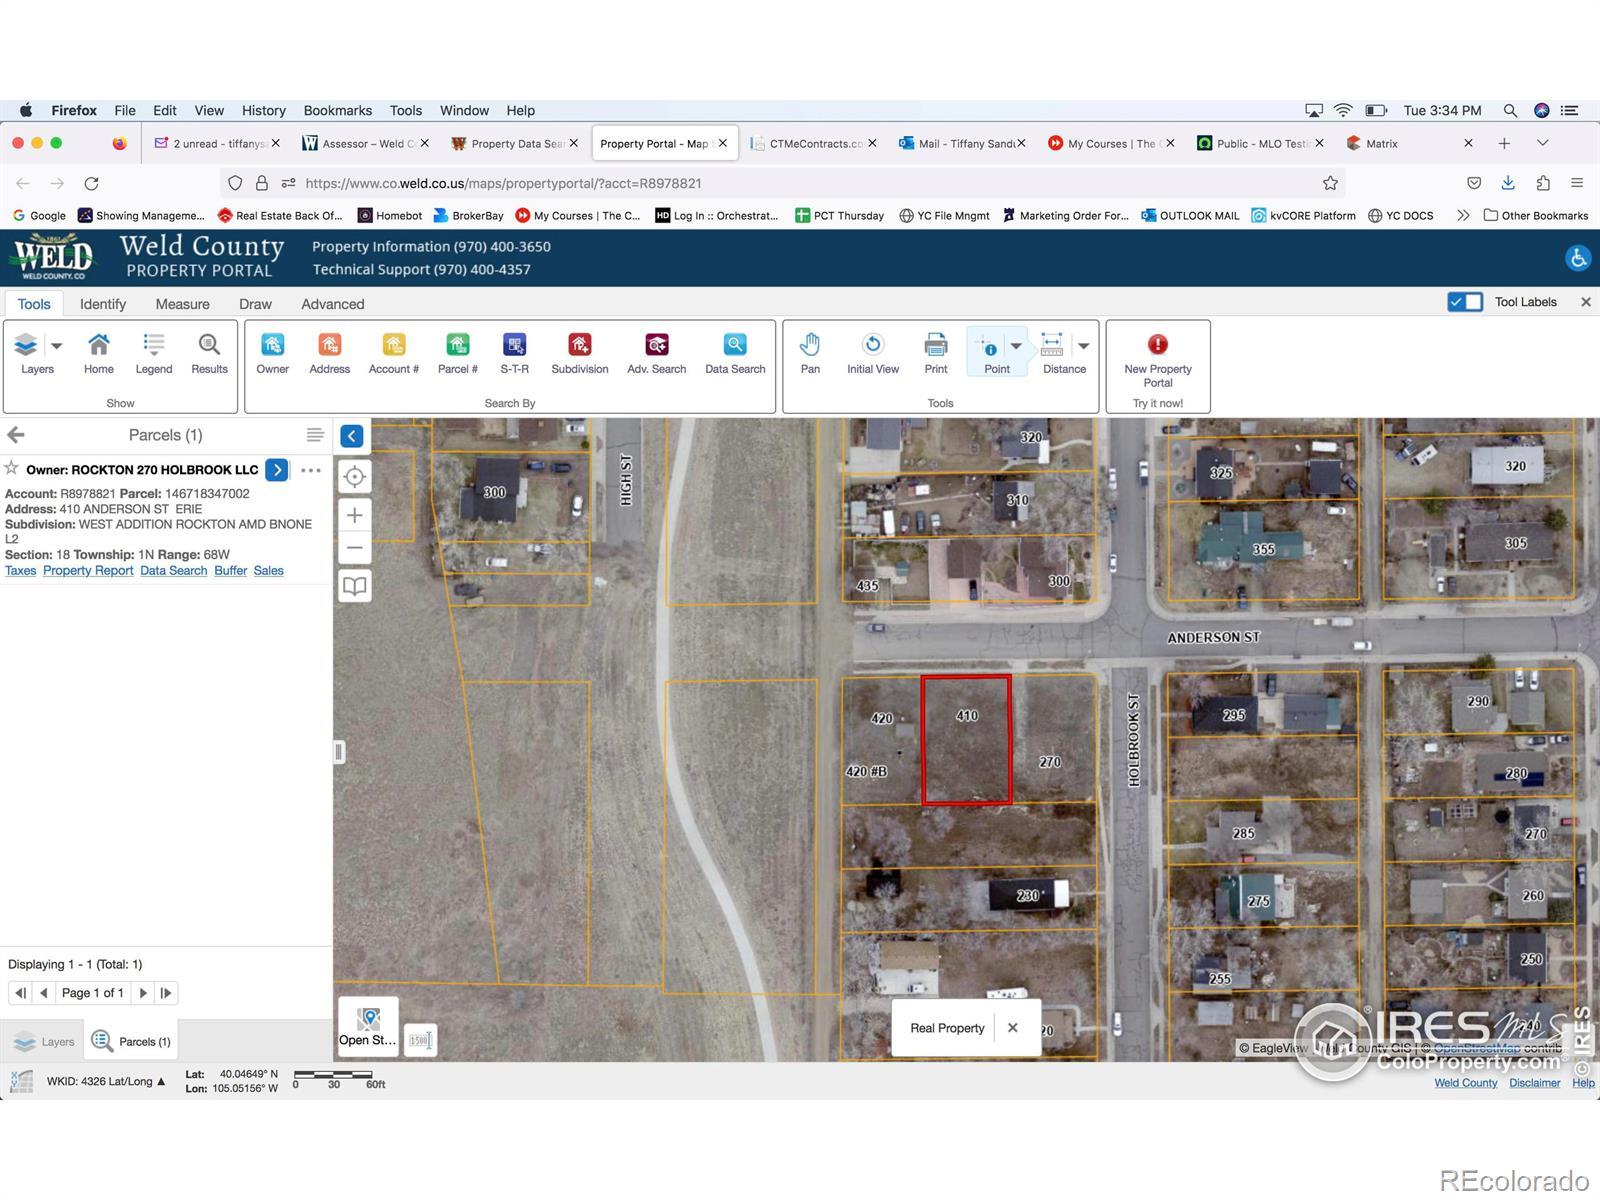Expand the Distance tool dropdown arrow
This screenshot has height=1200, width=1600.
[1083, 346]
